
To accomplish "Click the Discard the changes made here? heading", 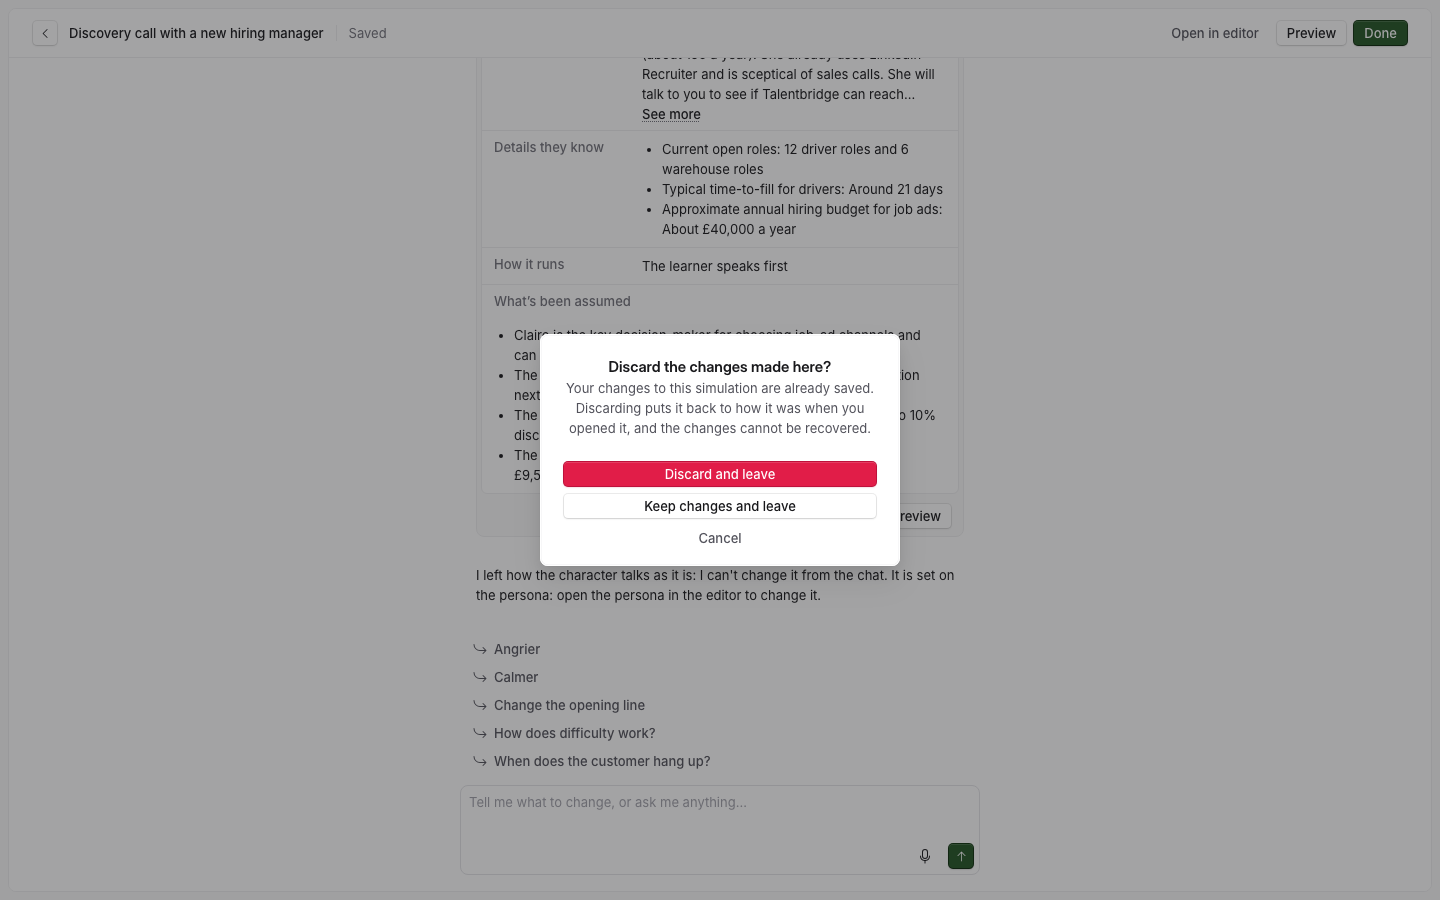I will pyautogui.click(x=720, y=367).
